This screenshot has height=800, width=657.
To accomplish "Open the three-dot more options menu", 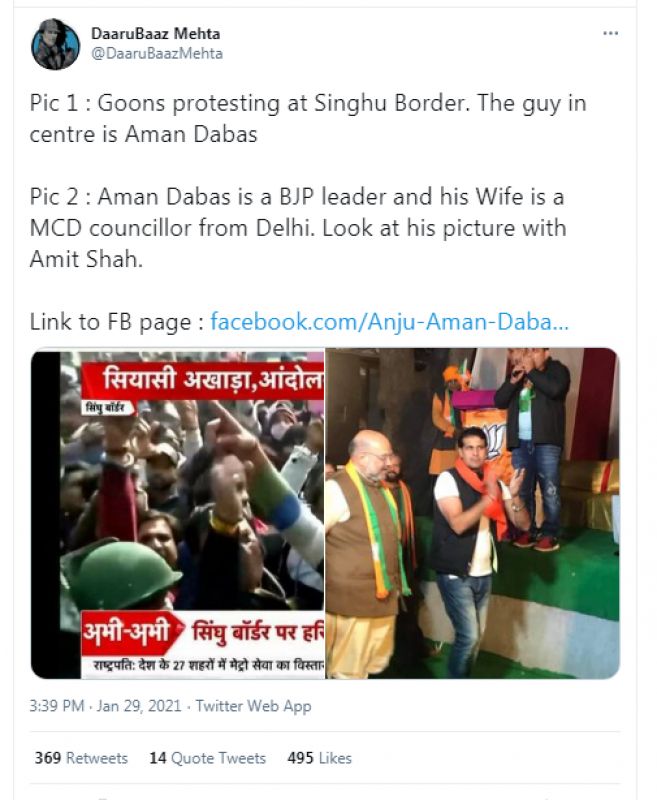I will point(610,34).
